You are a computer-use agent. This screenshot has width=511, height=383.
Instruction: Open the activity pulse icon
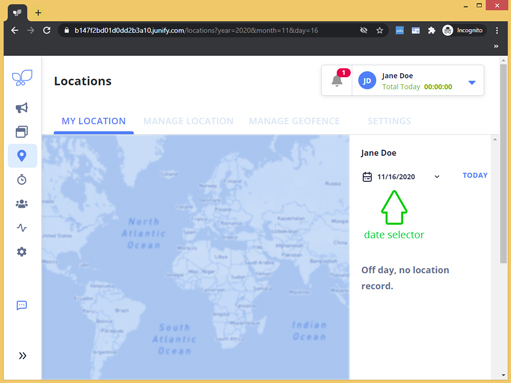click(22, 228)
